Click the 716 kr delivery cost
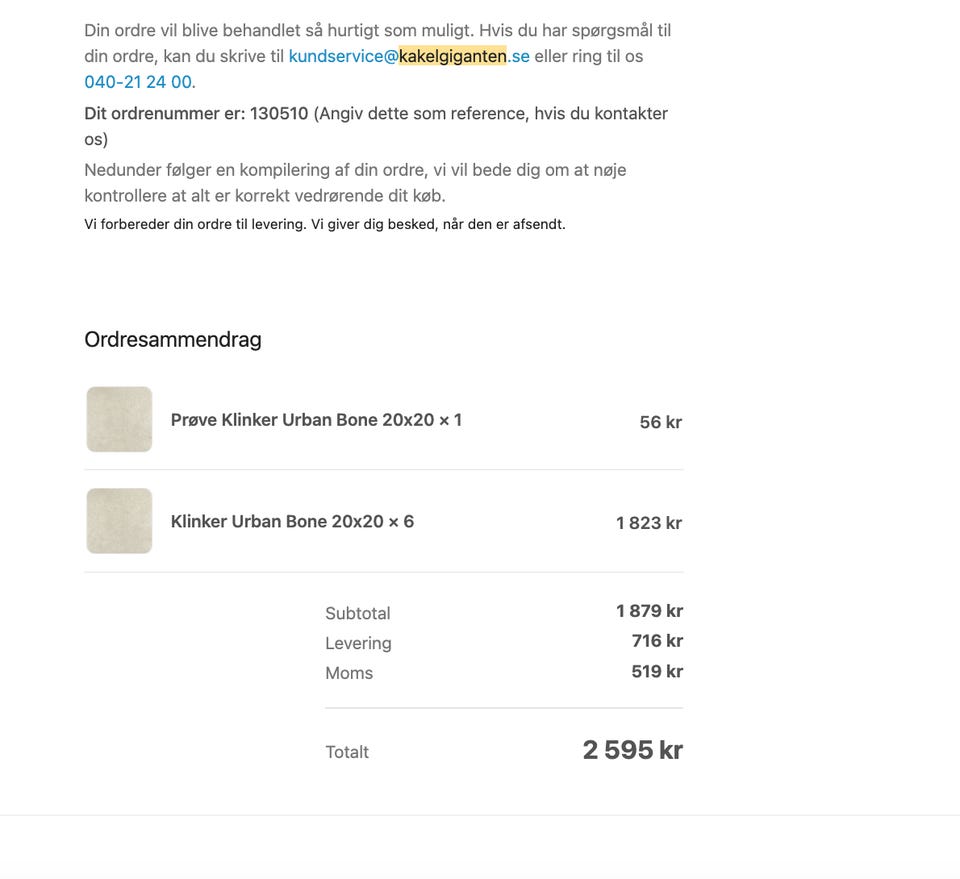The height and width of the screenshot is (879, 960). (x=657, y=641)
